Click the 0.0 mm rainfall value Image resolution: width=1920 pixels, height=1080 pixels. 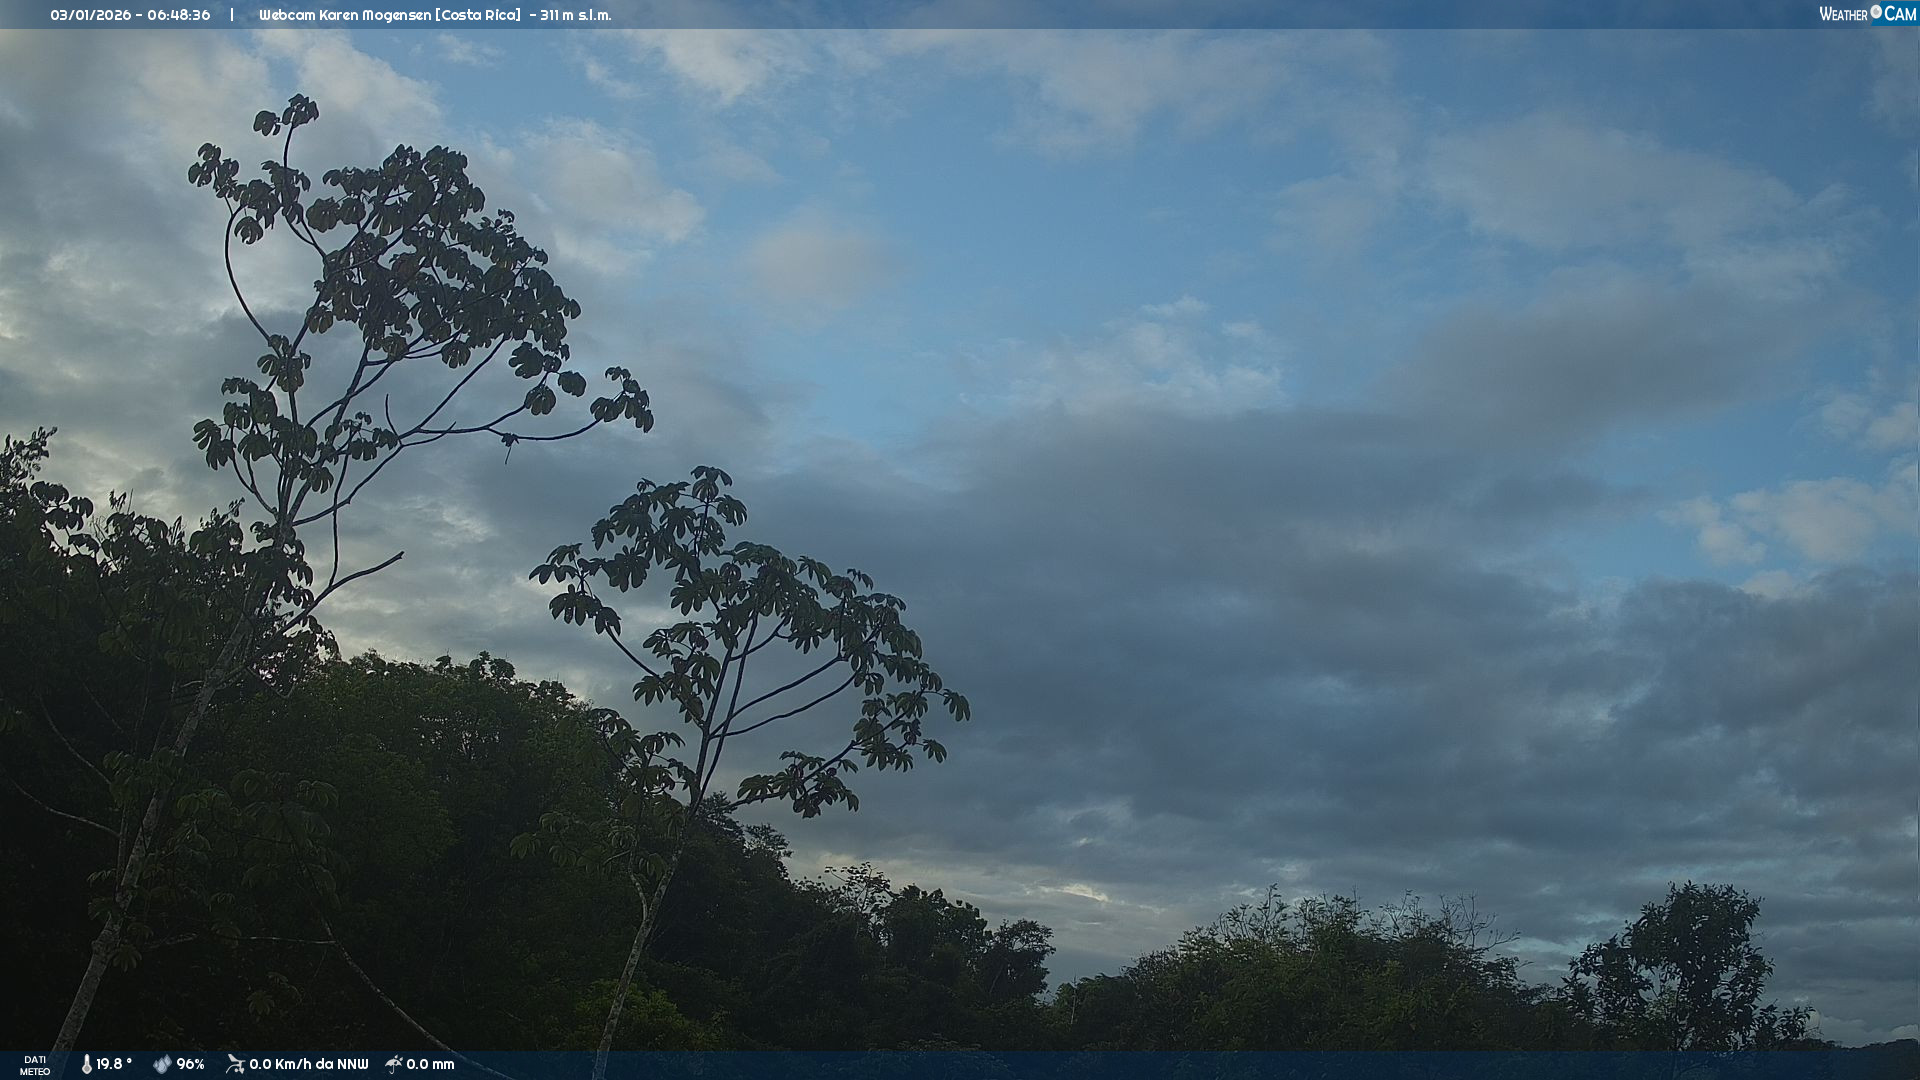[430, 1064]
